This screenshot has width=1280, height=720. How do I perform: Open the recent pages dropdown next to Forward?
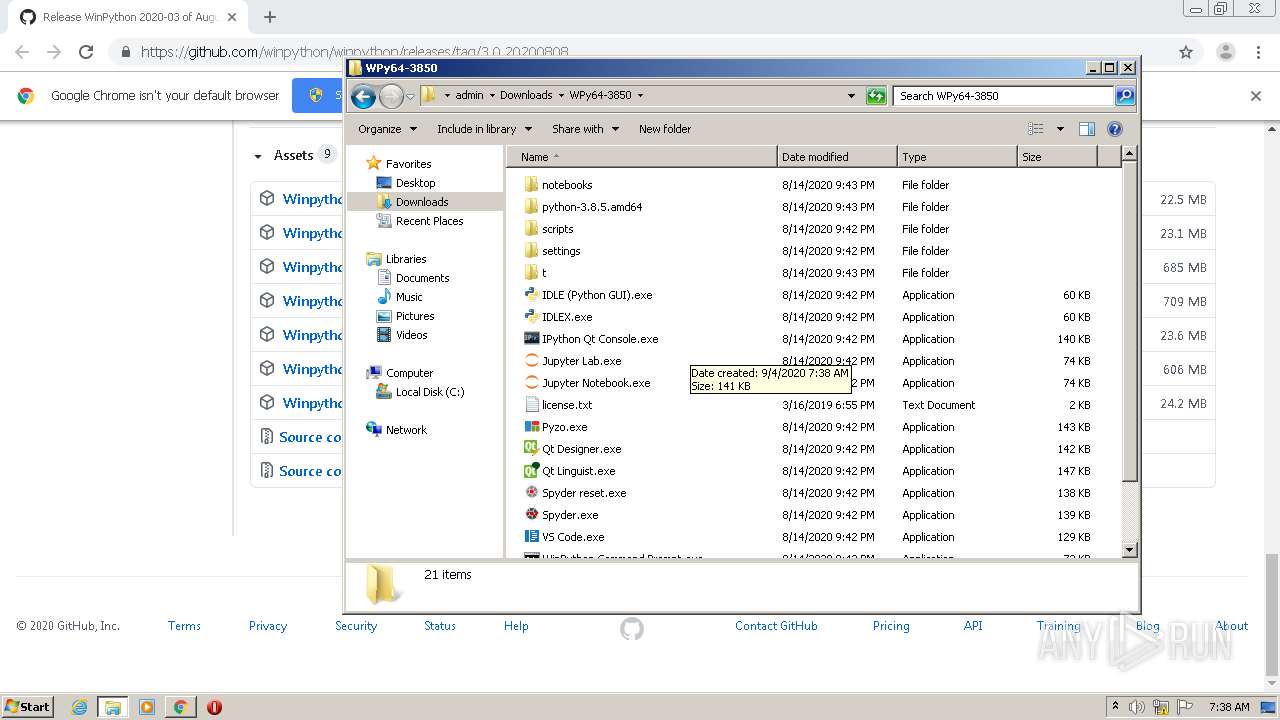pyautogui.click(x=410, y=97)
